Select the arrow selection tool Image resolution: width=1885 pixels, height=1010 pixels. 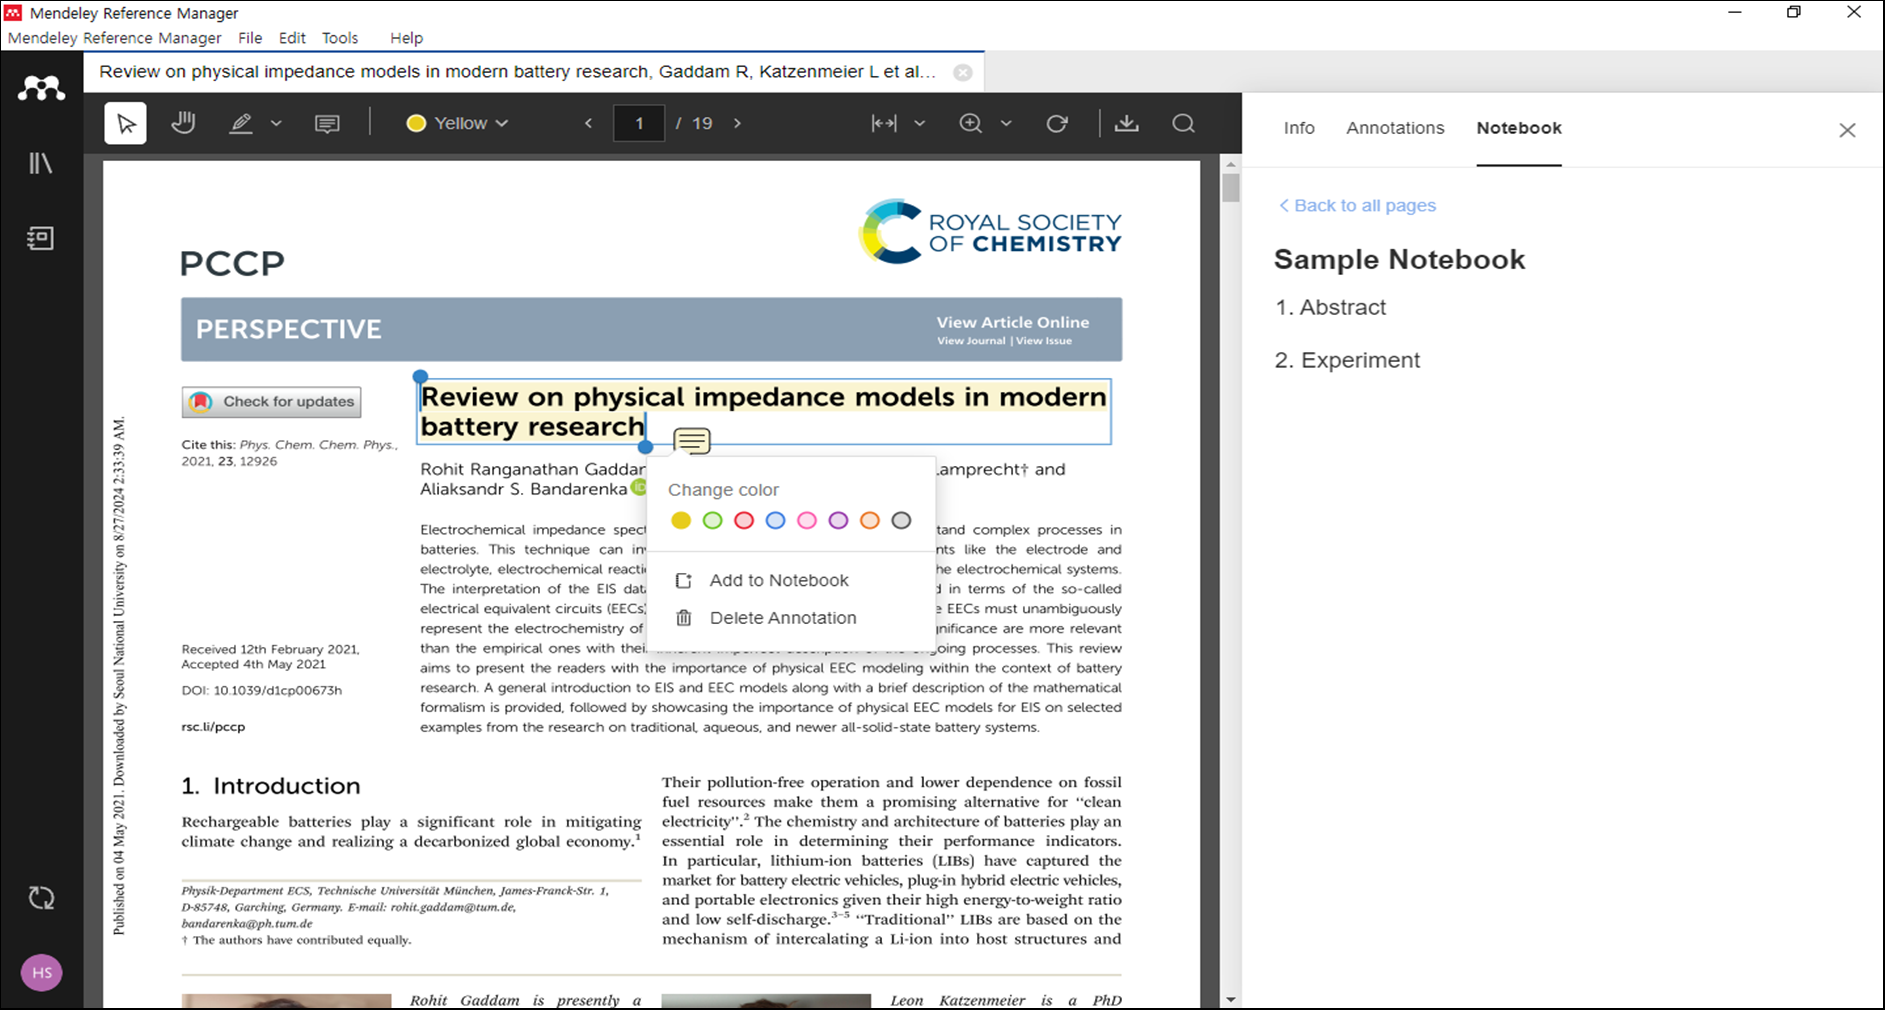126,124
